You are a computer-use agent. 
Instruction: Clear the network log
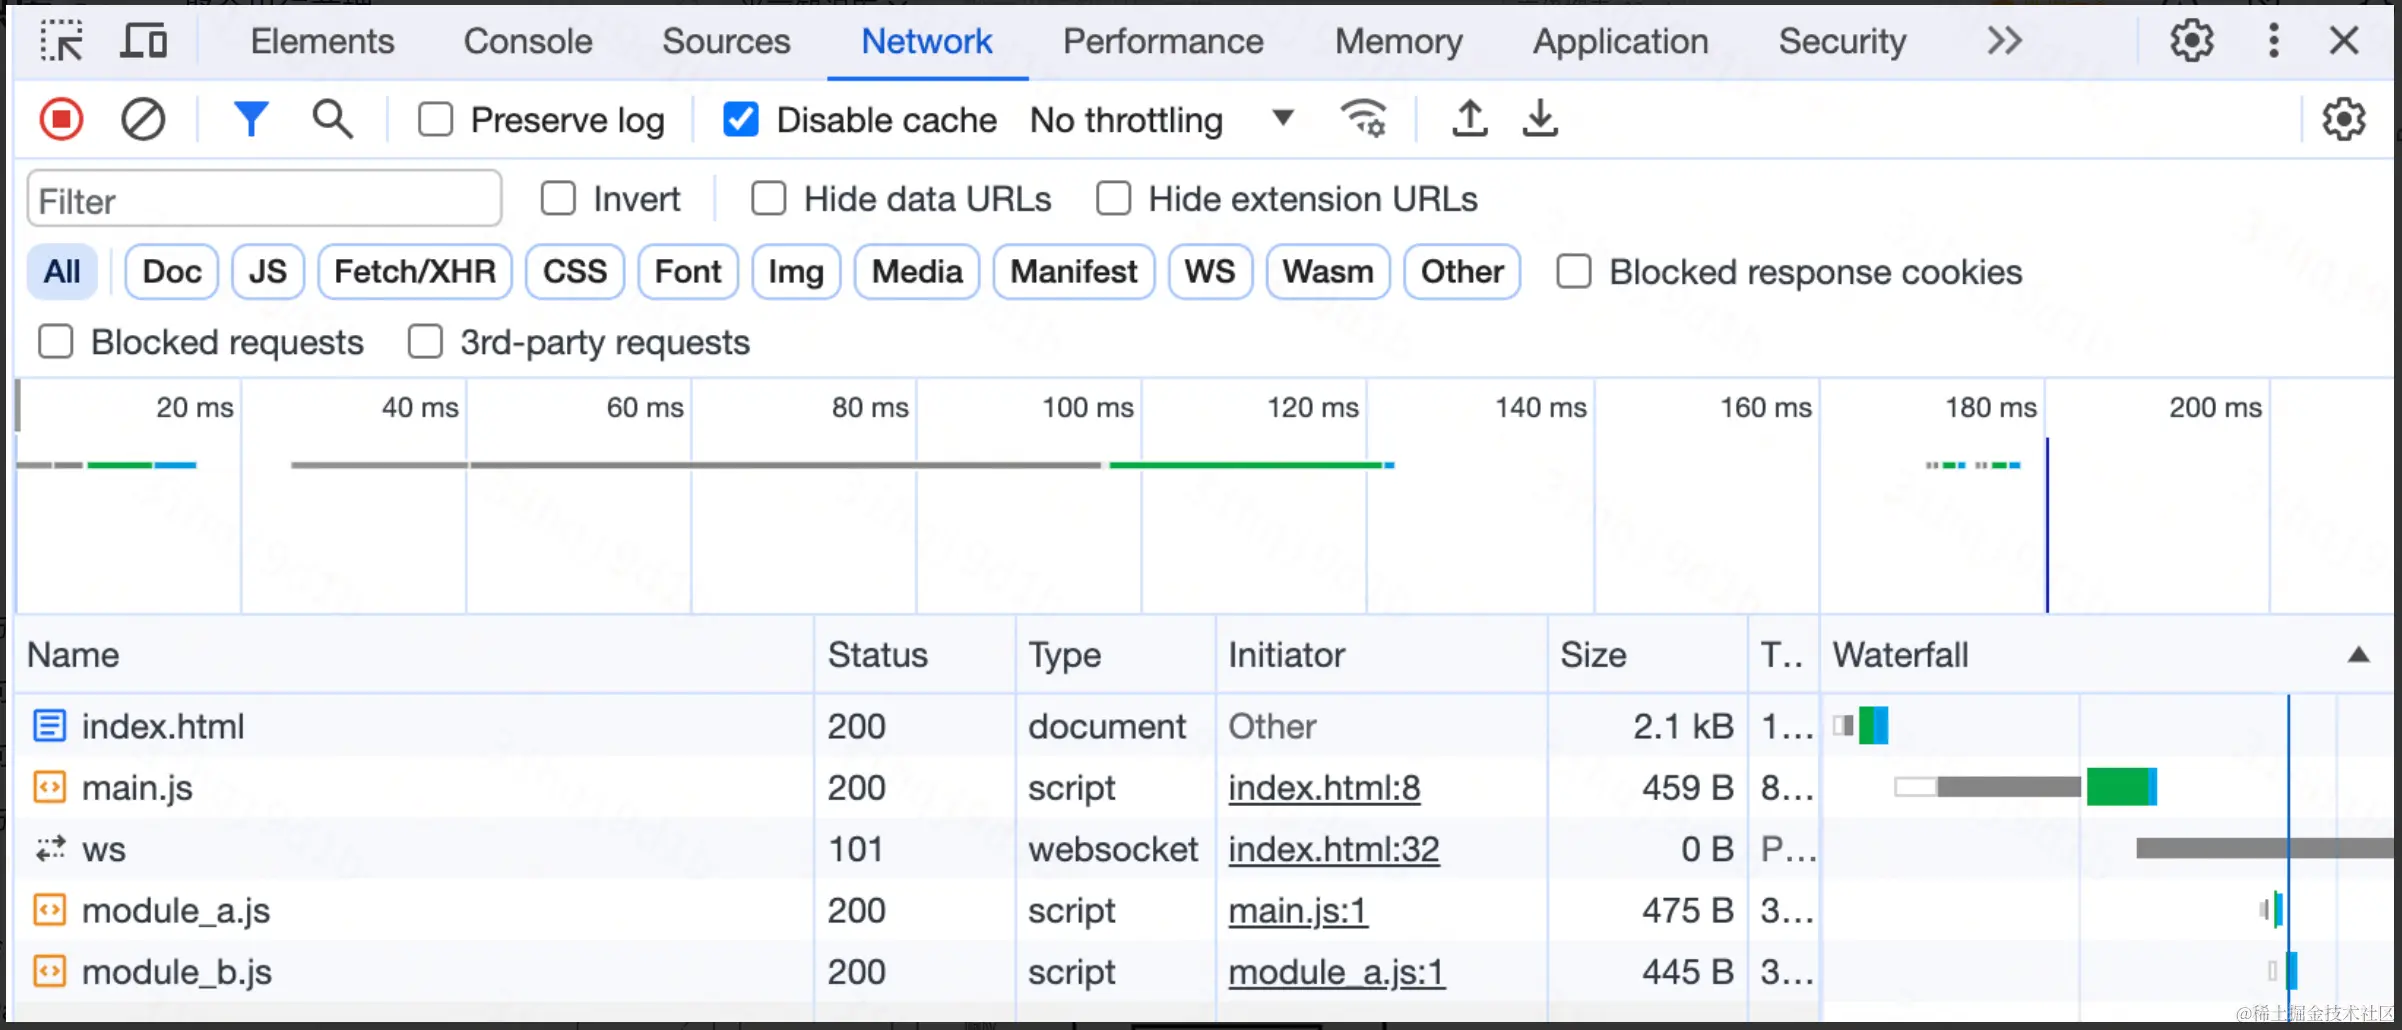143,120
